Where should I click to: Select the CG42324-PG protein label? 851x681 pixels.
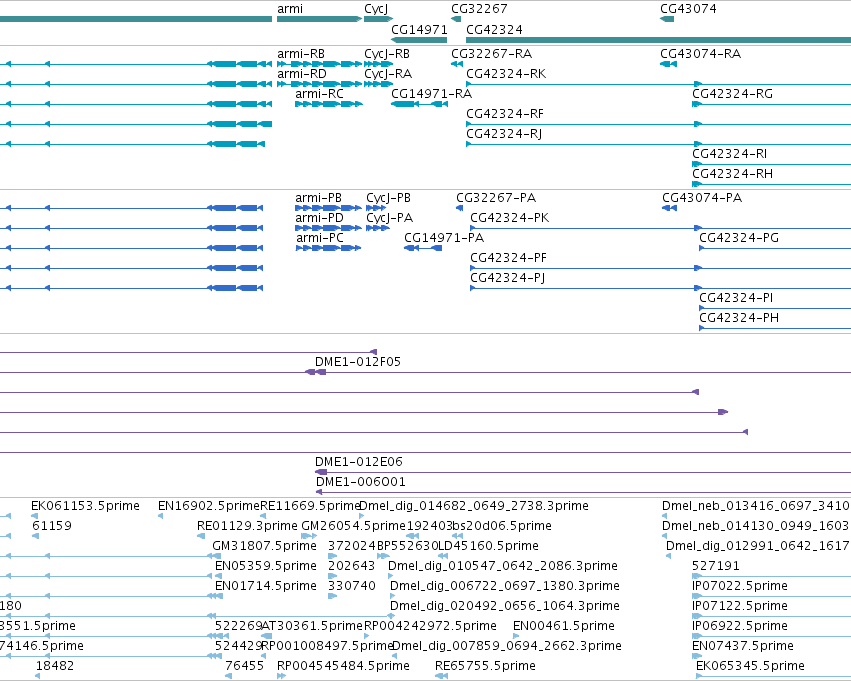coord(739,238)
